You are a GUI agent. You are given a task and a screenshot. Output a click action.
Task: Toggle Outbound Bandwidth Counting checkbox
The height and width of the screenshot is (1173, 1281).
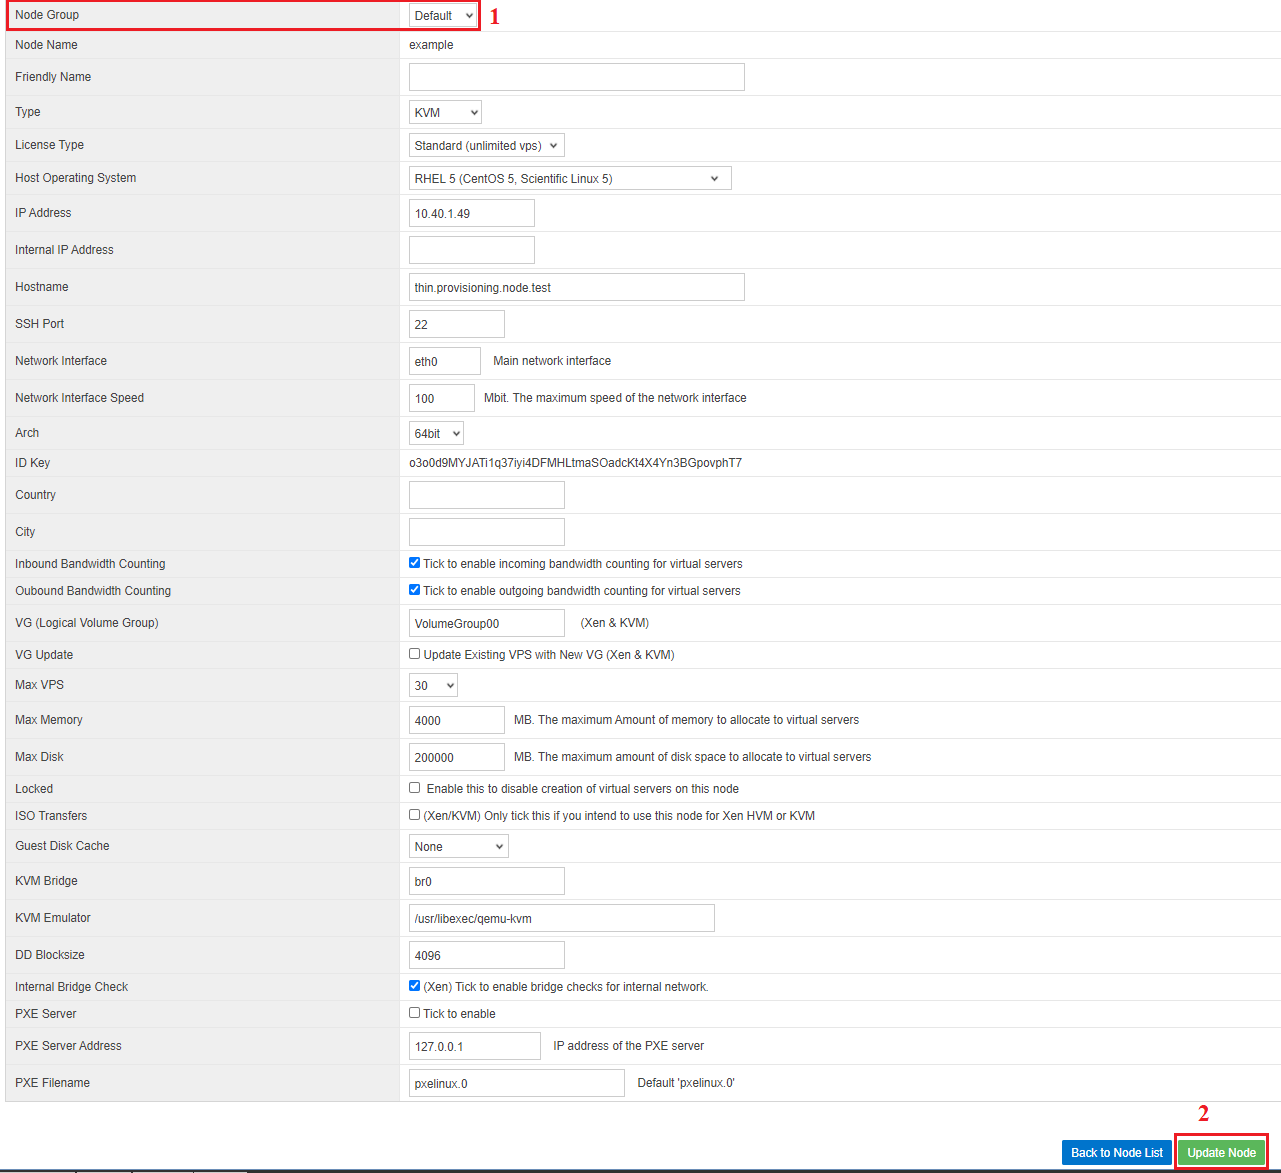(x=415, y=590)
